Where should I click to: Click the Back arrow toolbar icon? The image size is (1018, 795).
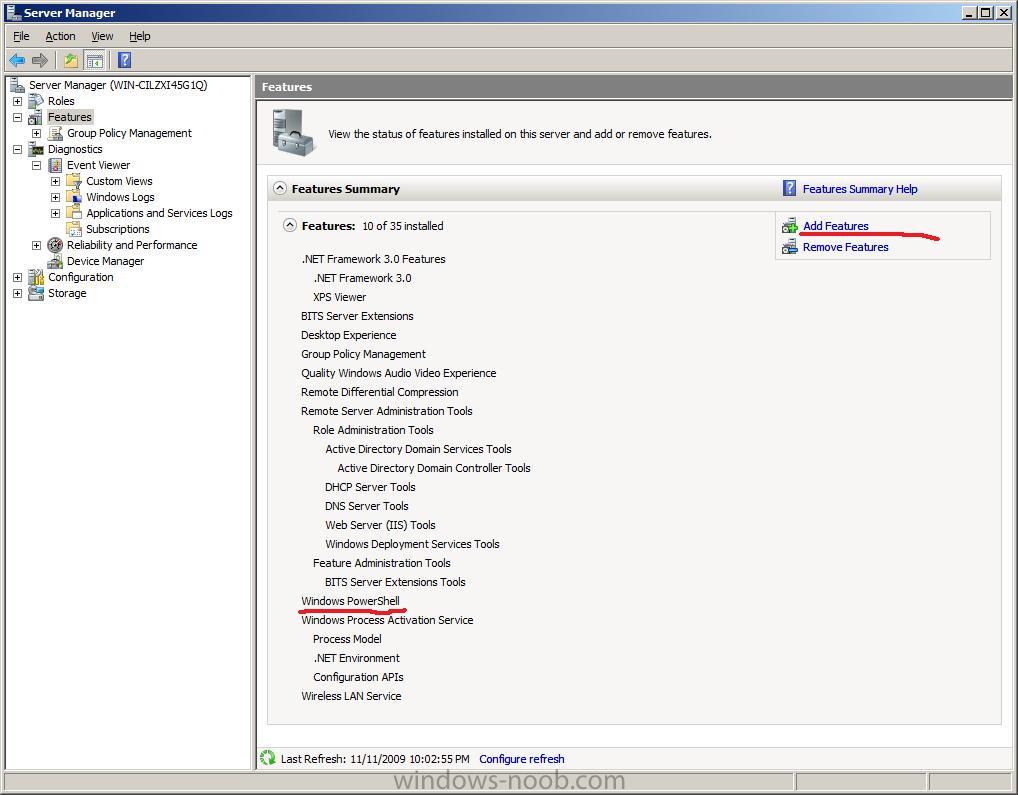pyautogui.click(x=17, y=60)
